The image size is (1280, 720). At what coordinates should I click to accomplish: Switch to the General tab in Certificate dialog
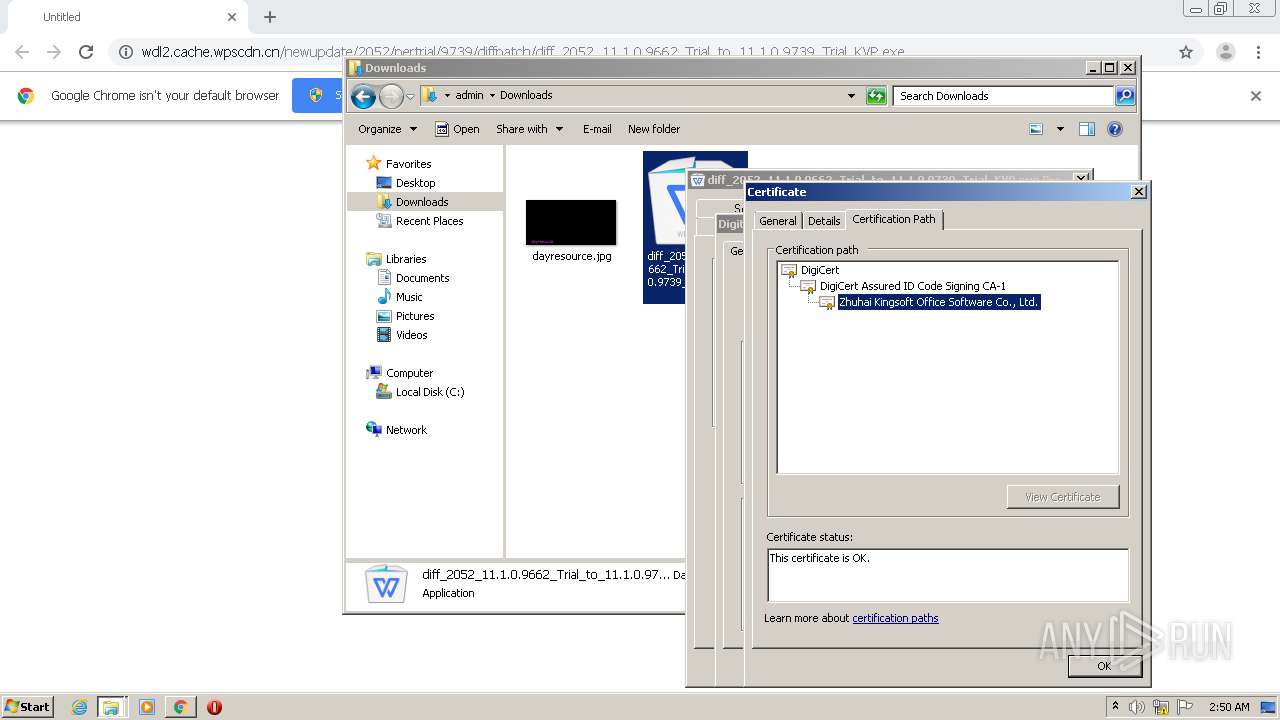(777, 221)
